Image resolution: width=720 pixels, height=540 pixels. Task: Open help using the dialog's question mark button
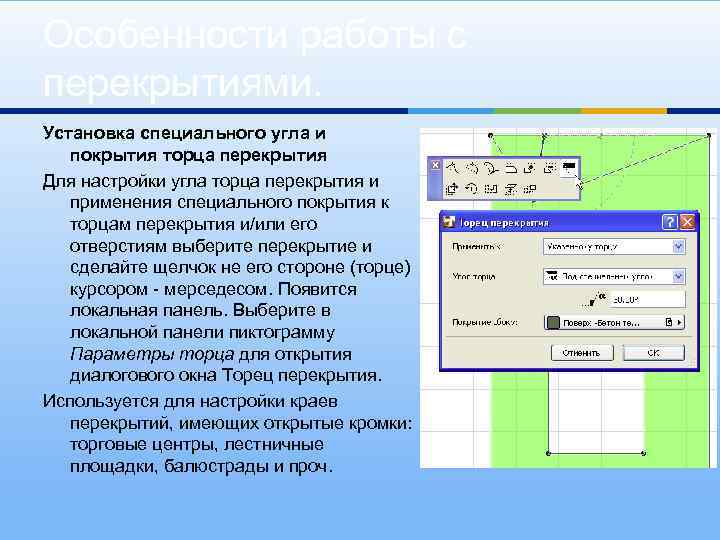pyautogui.click(x=669, y=222)
